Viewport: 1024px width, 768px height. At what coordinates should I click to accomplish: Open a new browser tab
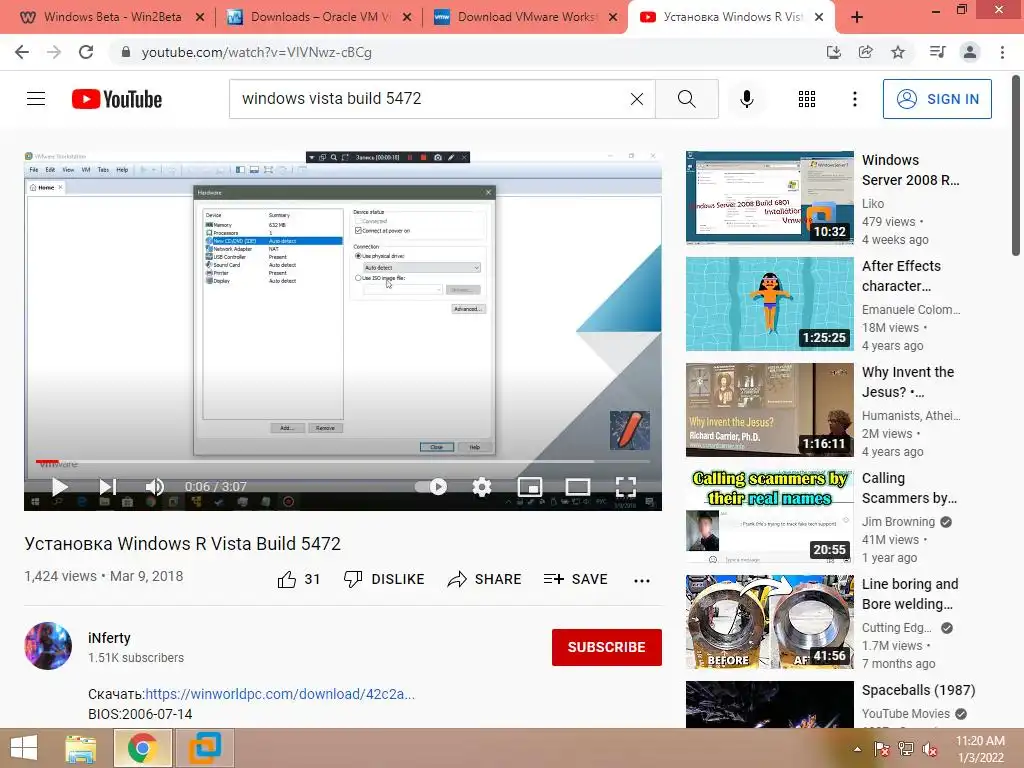click(857, 17)
